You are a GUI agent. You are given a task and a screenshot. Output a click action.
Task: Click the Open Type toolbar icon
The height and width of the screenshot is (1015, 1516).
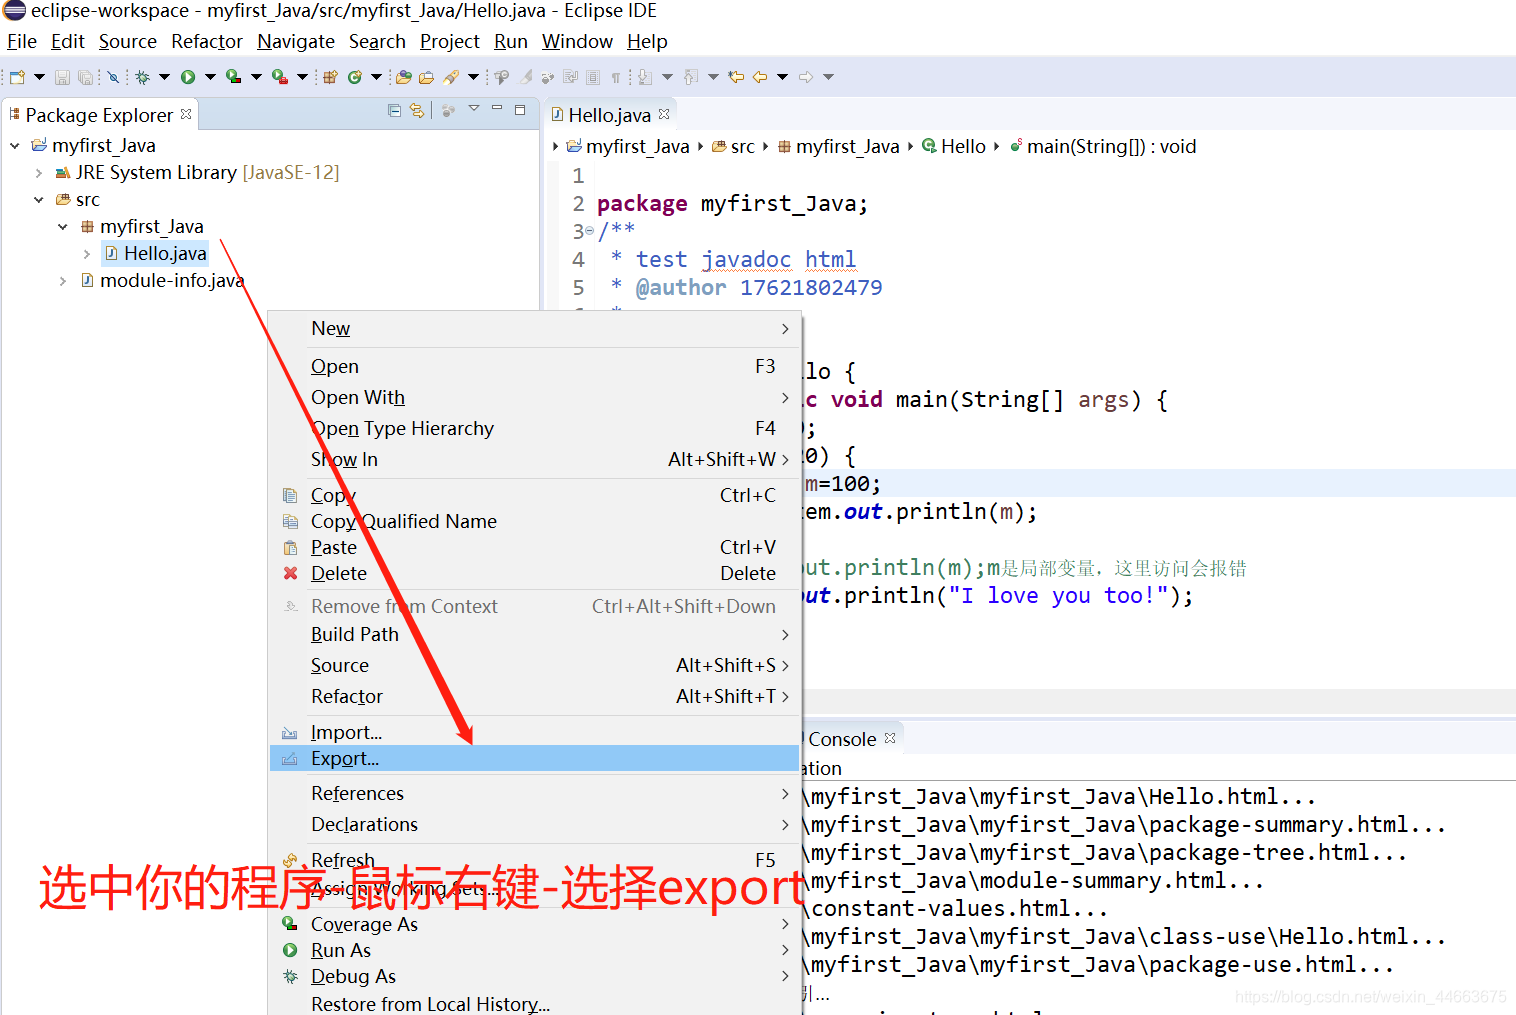click(x=403, y=77)
